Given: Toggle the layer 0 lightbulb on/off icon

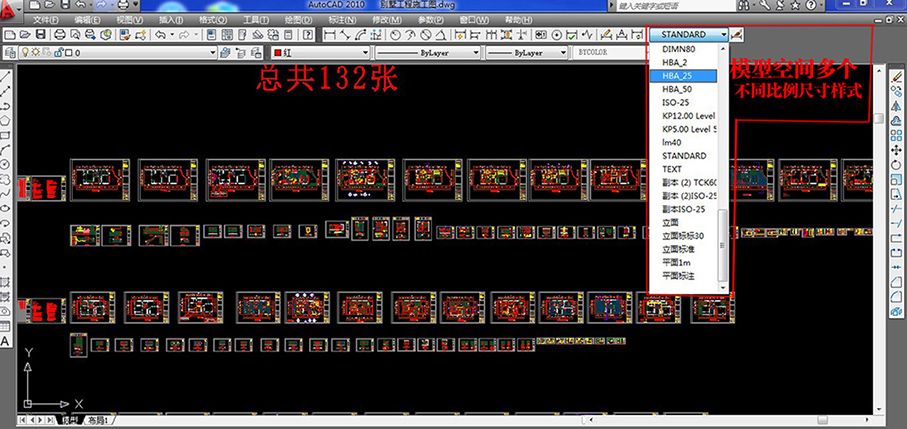Looking at the screenshot, I should [x=25, y=53].
